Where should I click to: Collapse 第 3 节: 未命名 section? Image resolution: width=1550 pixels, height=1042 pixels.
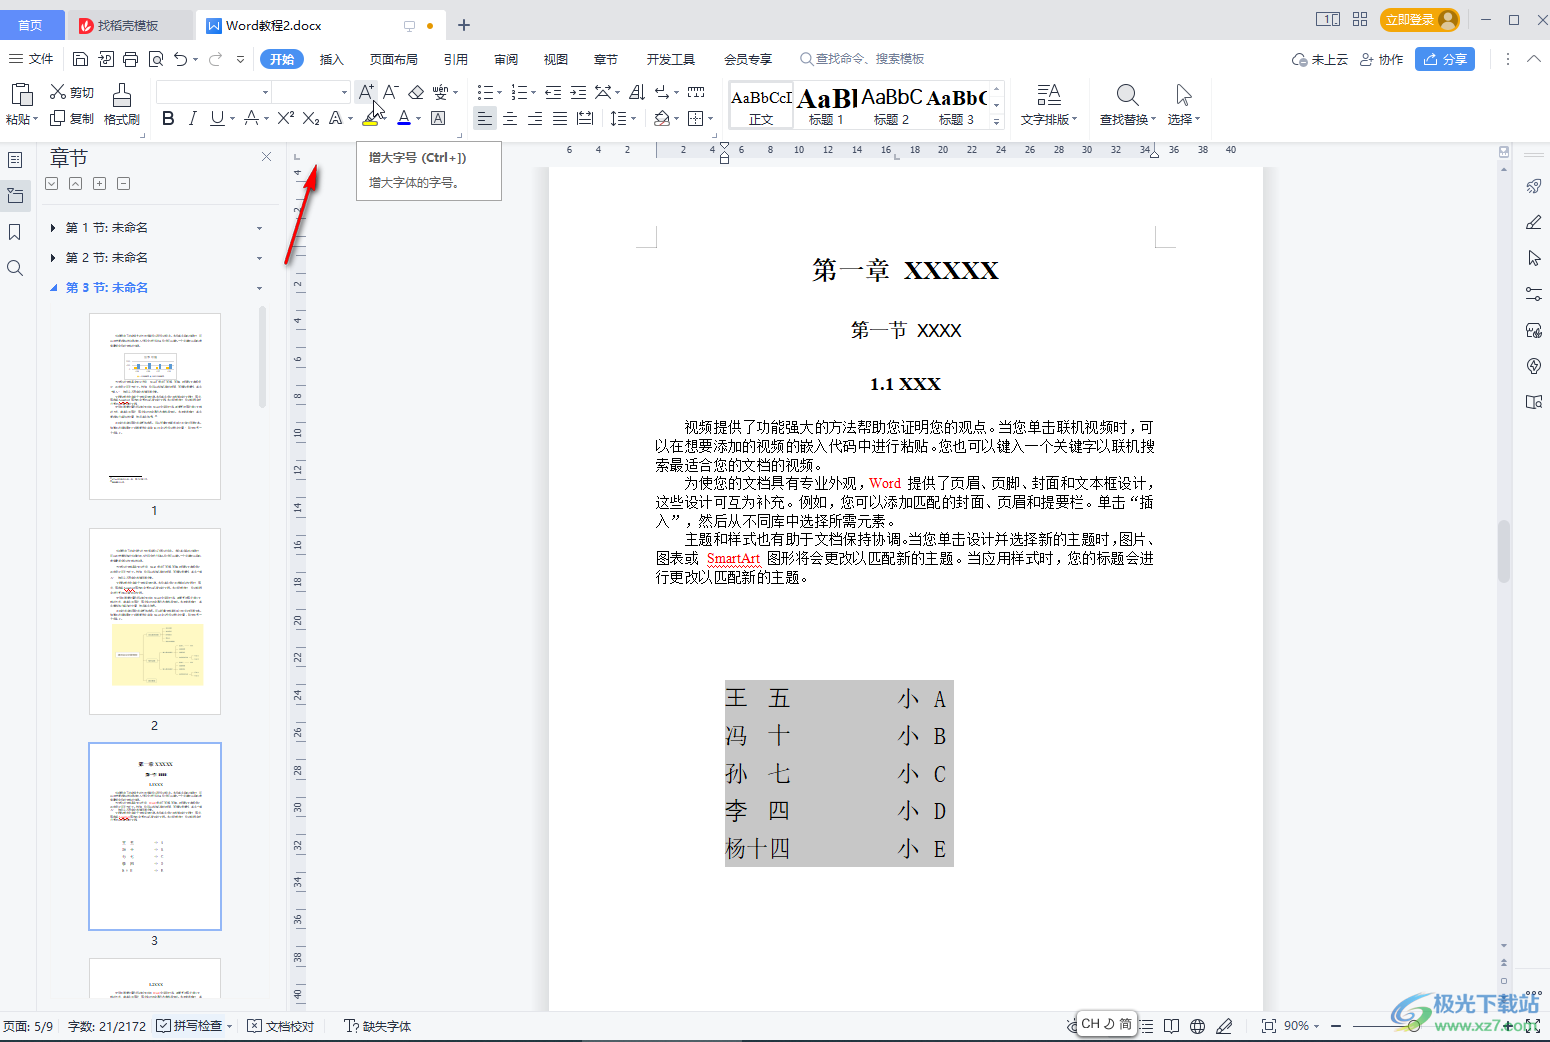click(x=53, y=288)
